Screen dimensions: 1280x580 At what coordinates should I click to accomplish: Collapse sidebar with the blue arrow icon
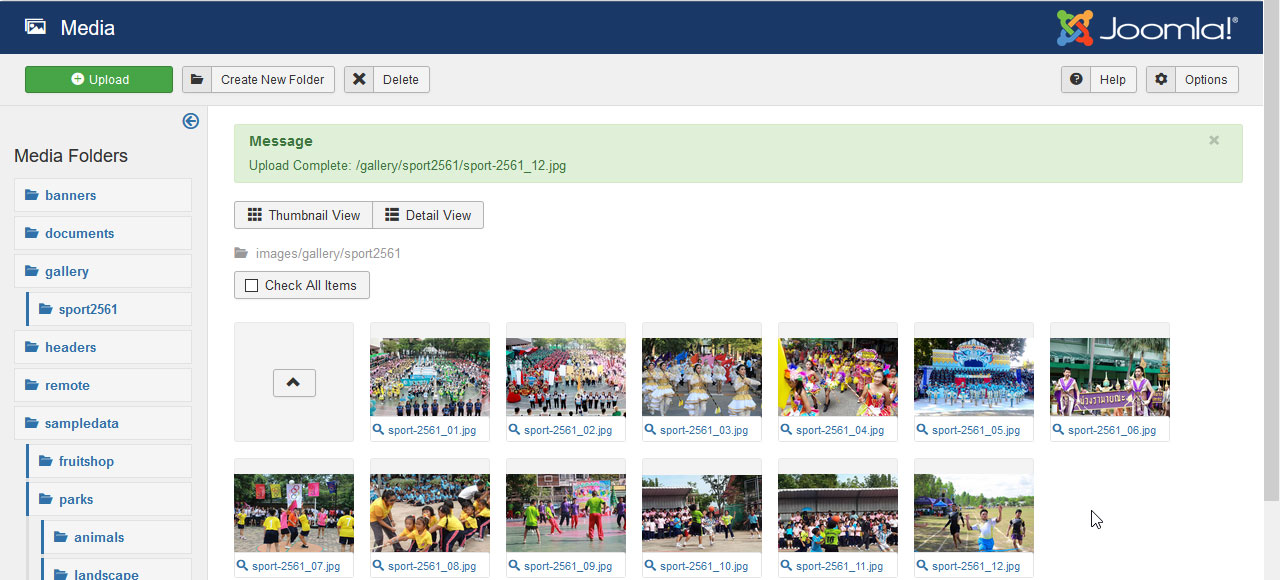click(190, 121)
